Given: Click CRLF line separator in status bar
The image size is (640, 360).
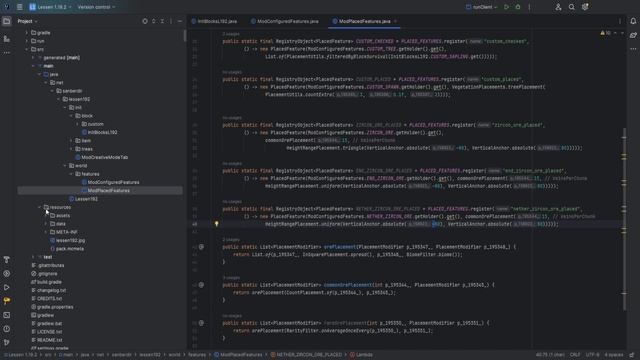Looking at the screenshot, I should pyautogui.click(x=575, y=355).
